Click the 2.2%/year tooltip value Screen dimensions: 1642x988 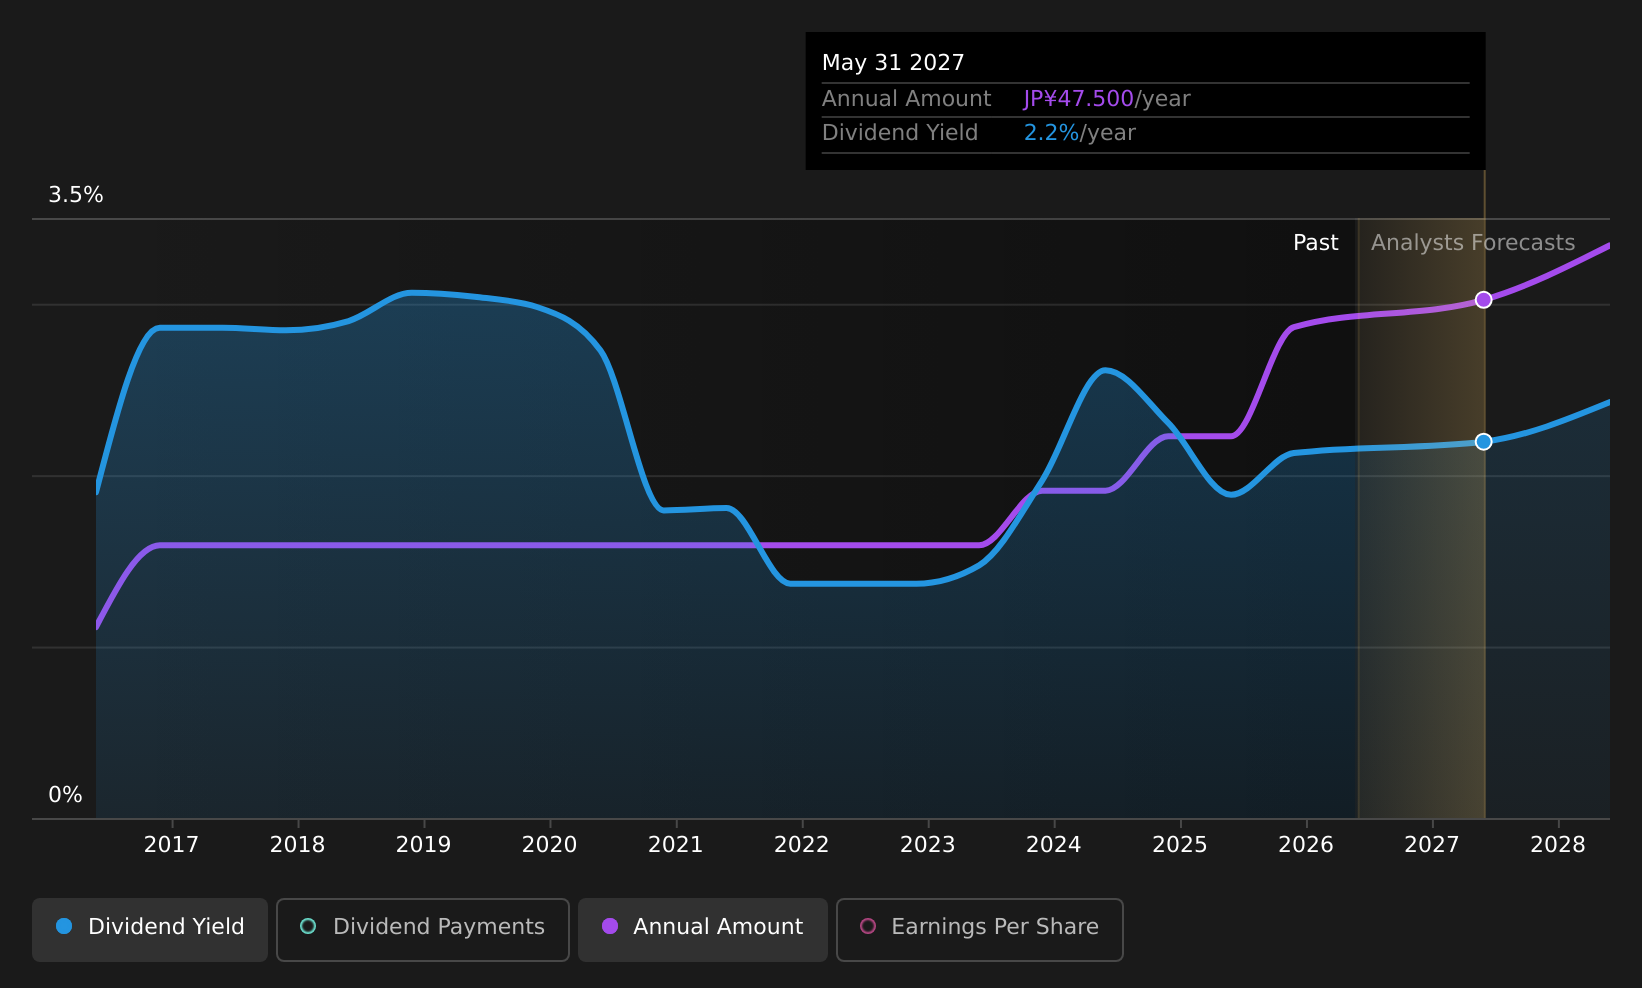click(1079, 133)
